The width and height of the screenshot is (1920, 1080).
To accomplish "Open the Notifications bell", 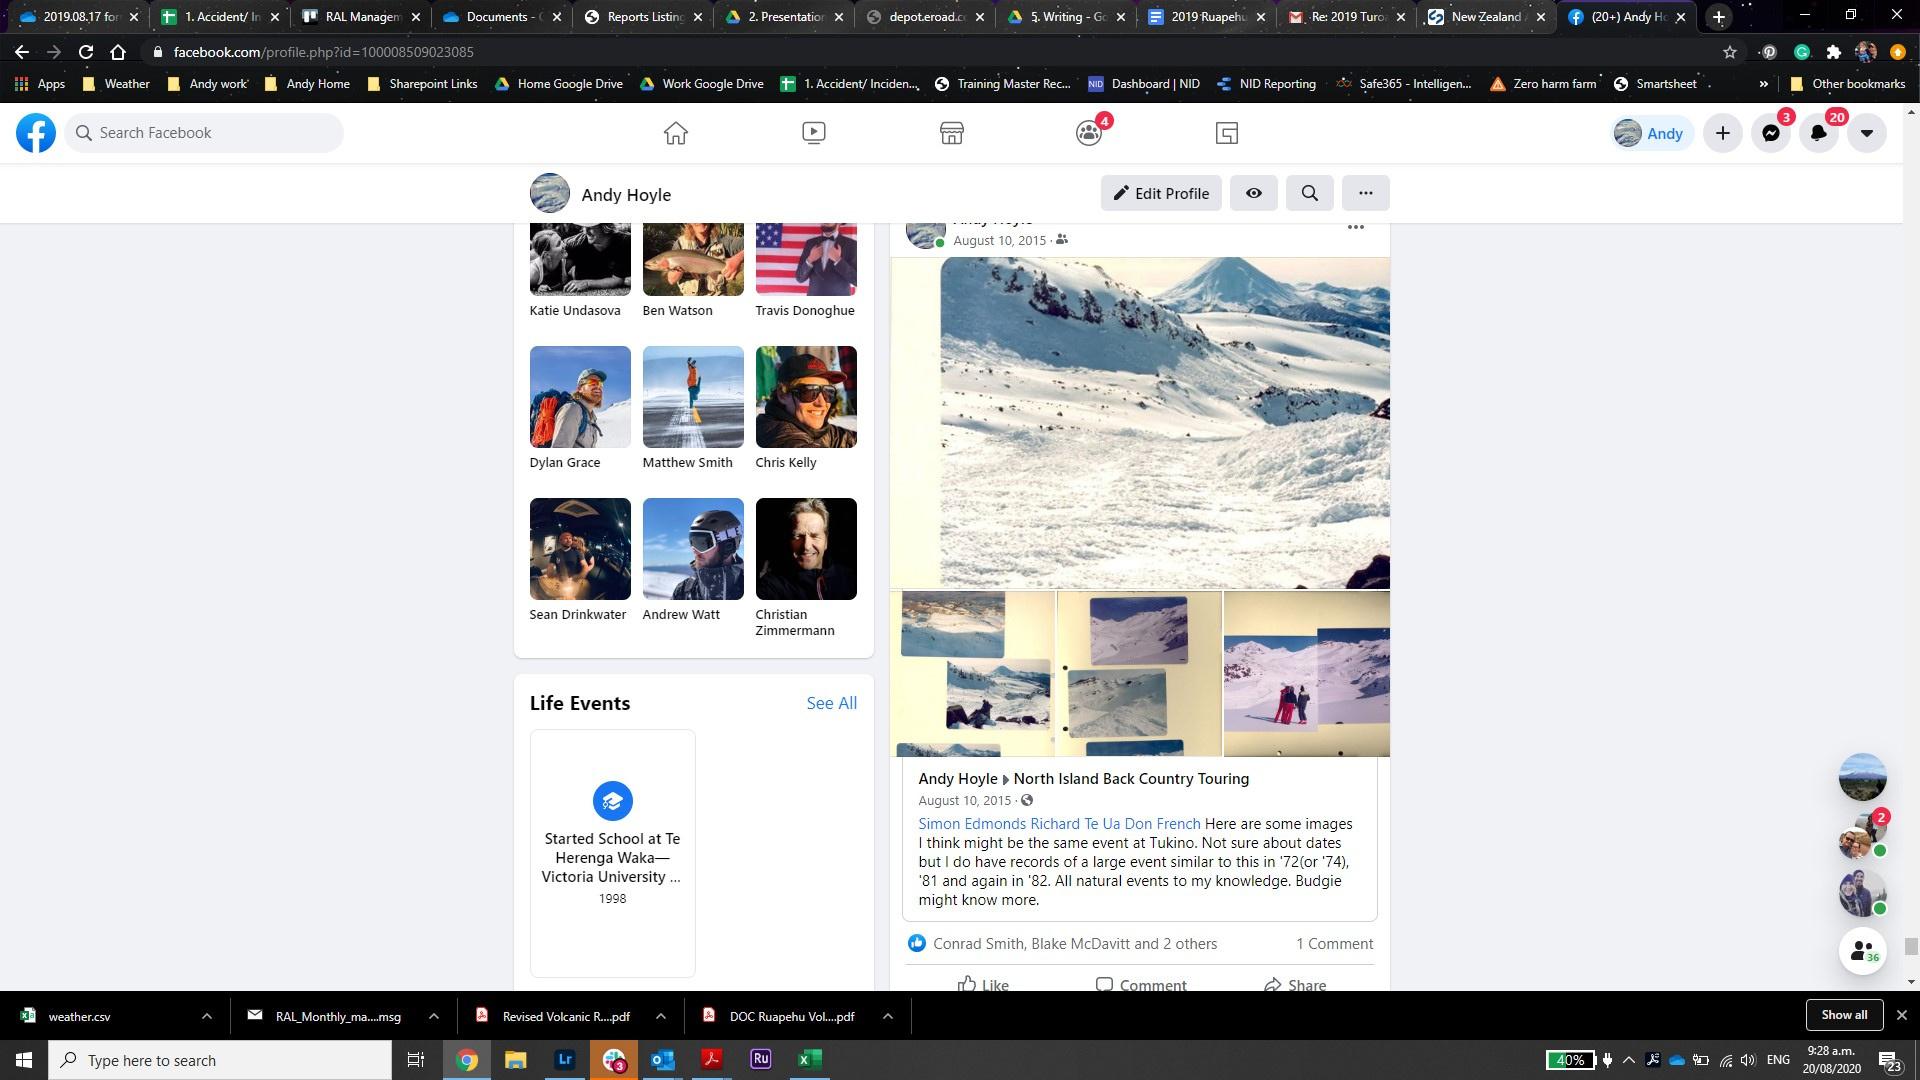I will point(1819,133).
